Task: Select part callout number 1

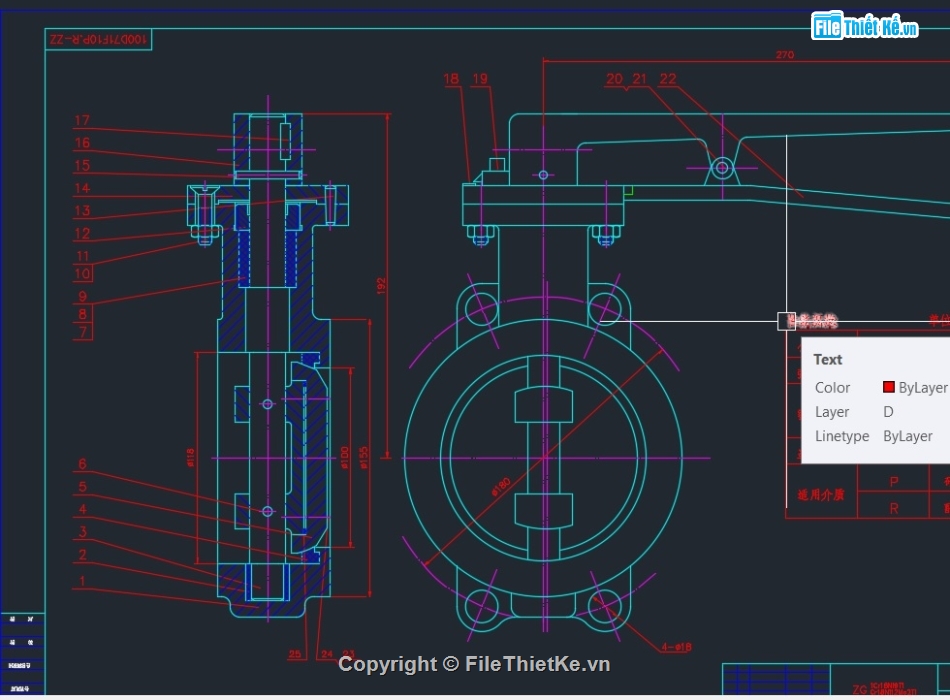Action: [82, 581]
